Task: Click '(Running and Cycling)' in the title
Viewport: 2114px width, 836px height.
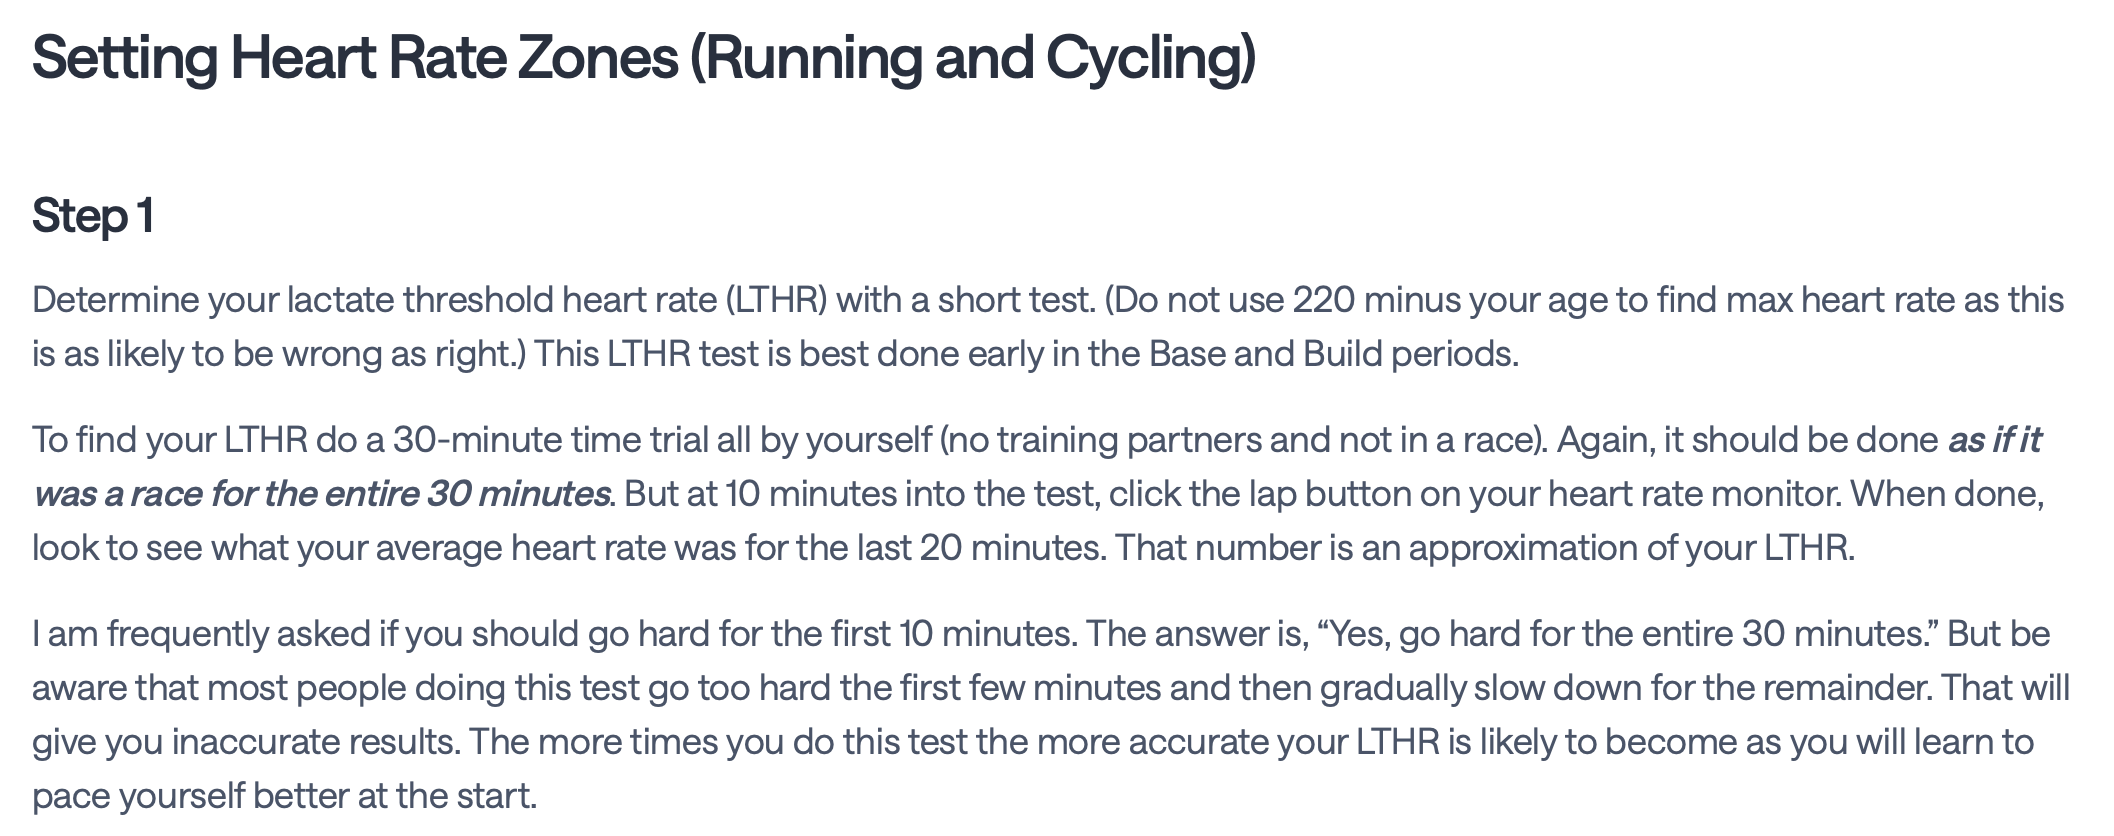Action: pyautogui.click(x=973, y=58)
